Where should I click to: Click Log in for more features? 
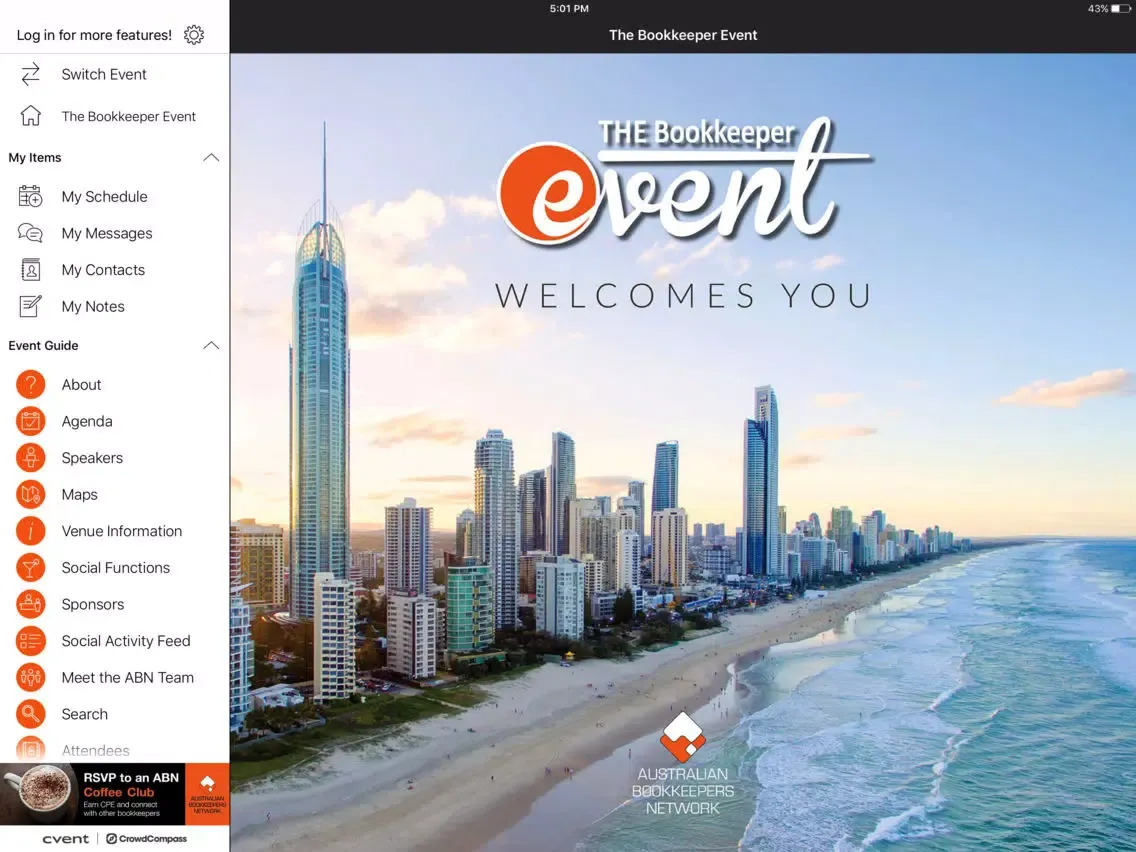click(94, 35)
